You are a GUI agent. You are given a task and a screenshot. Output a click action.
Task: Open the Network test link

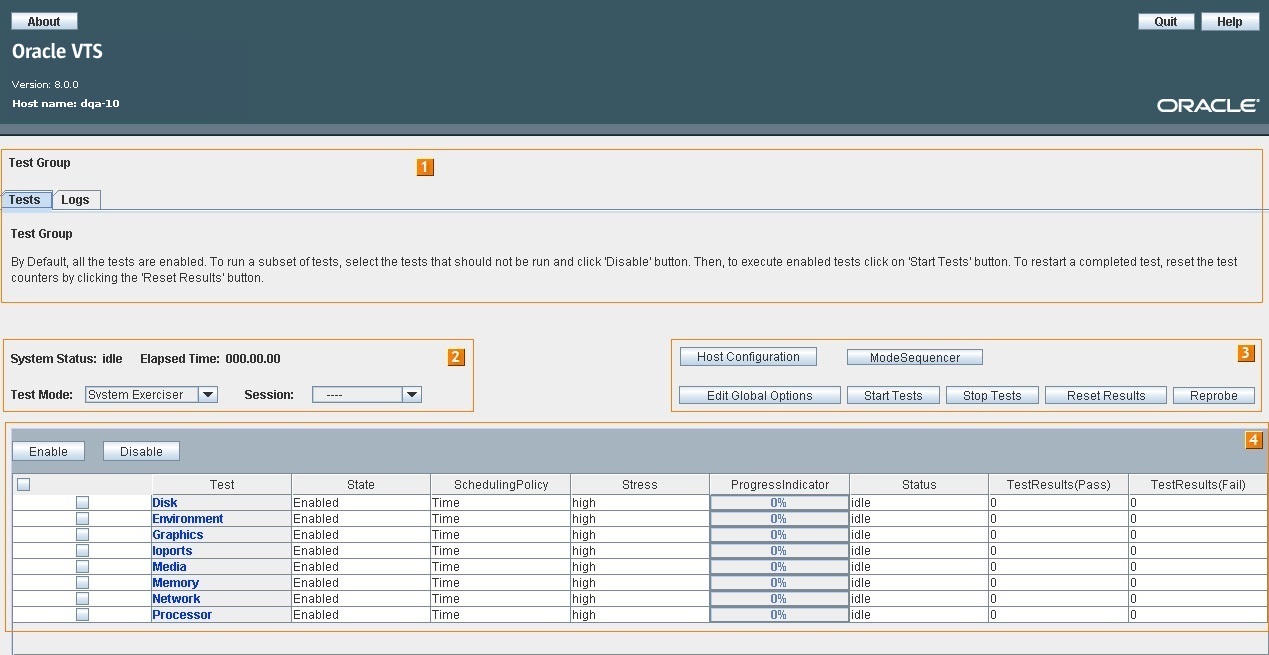177,599
